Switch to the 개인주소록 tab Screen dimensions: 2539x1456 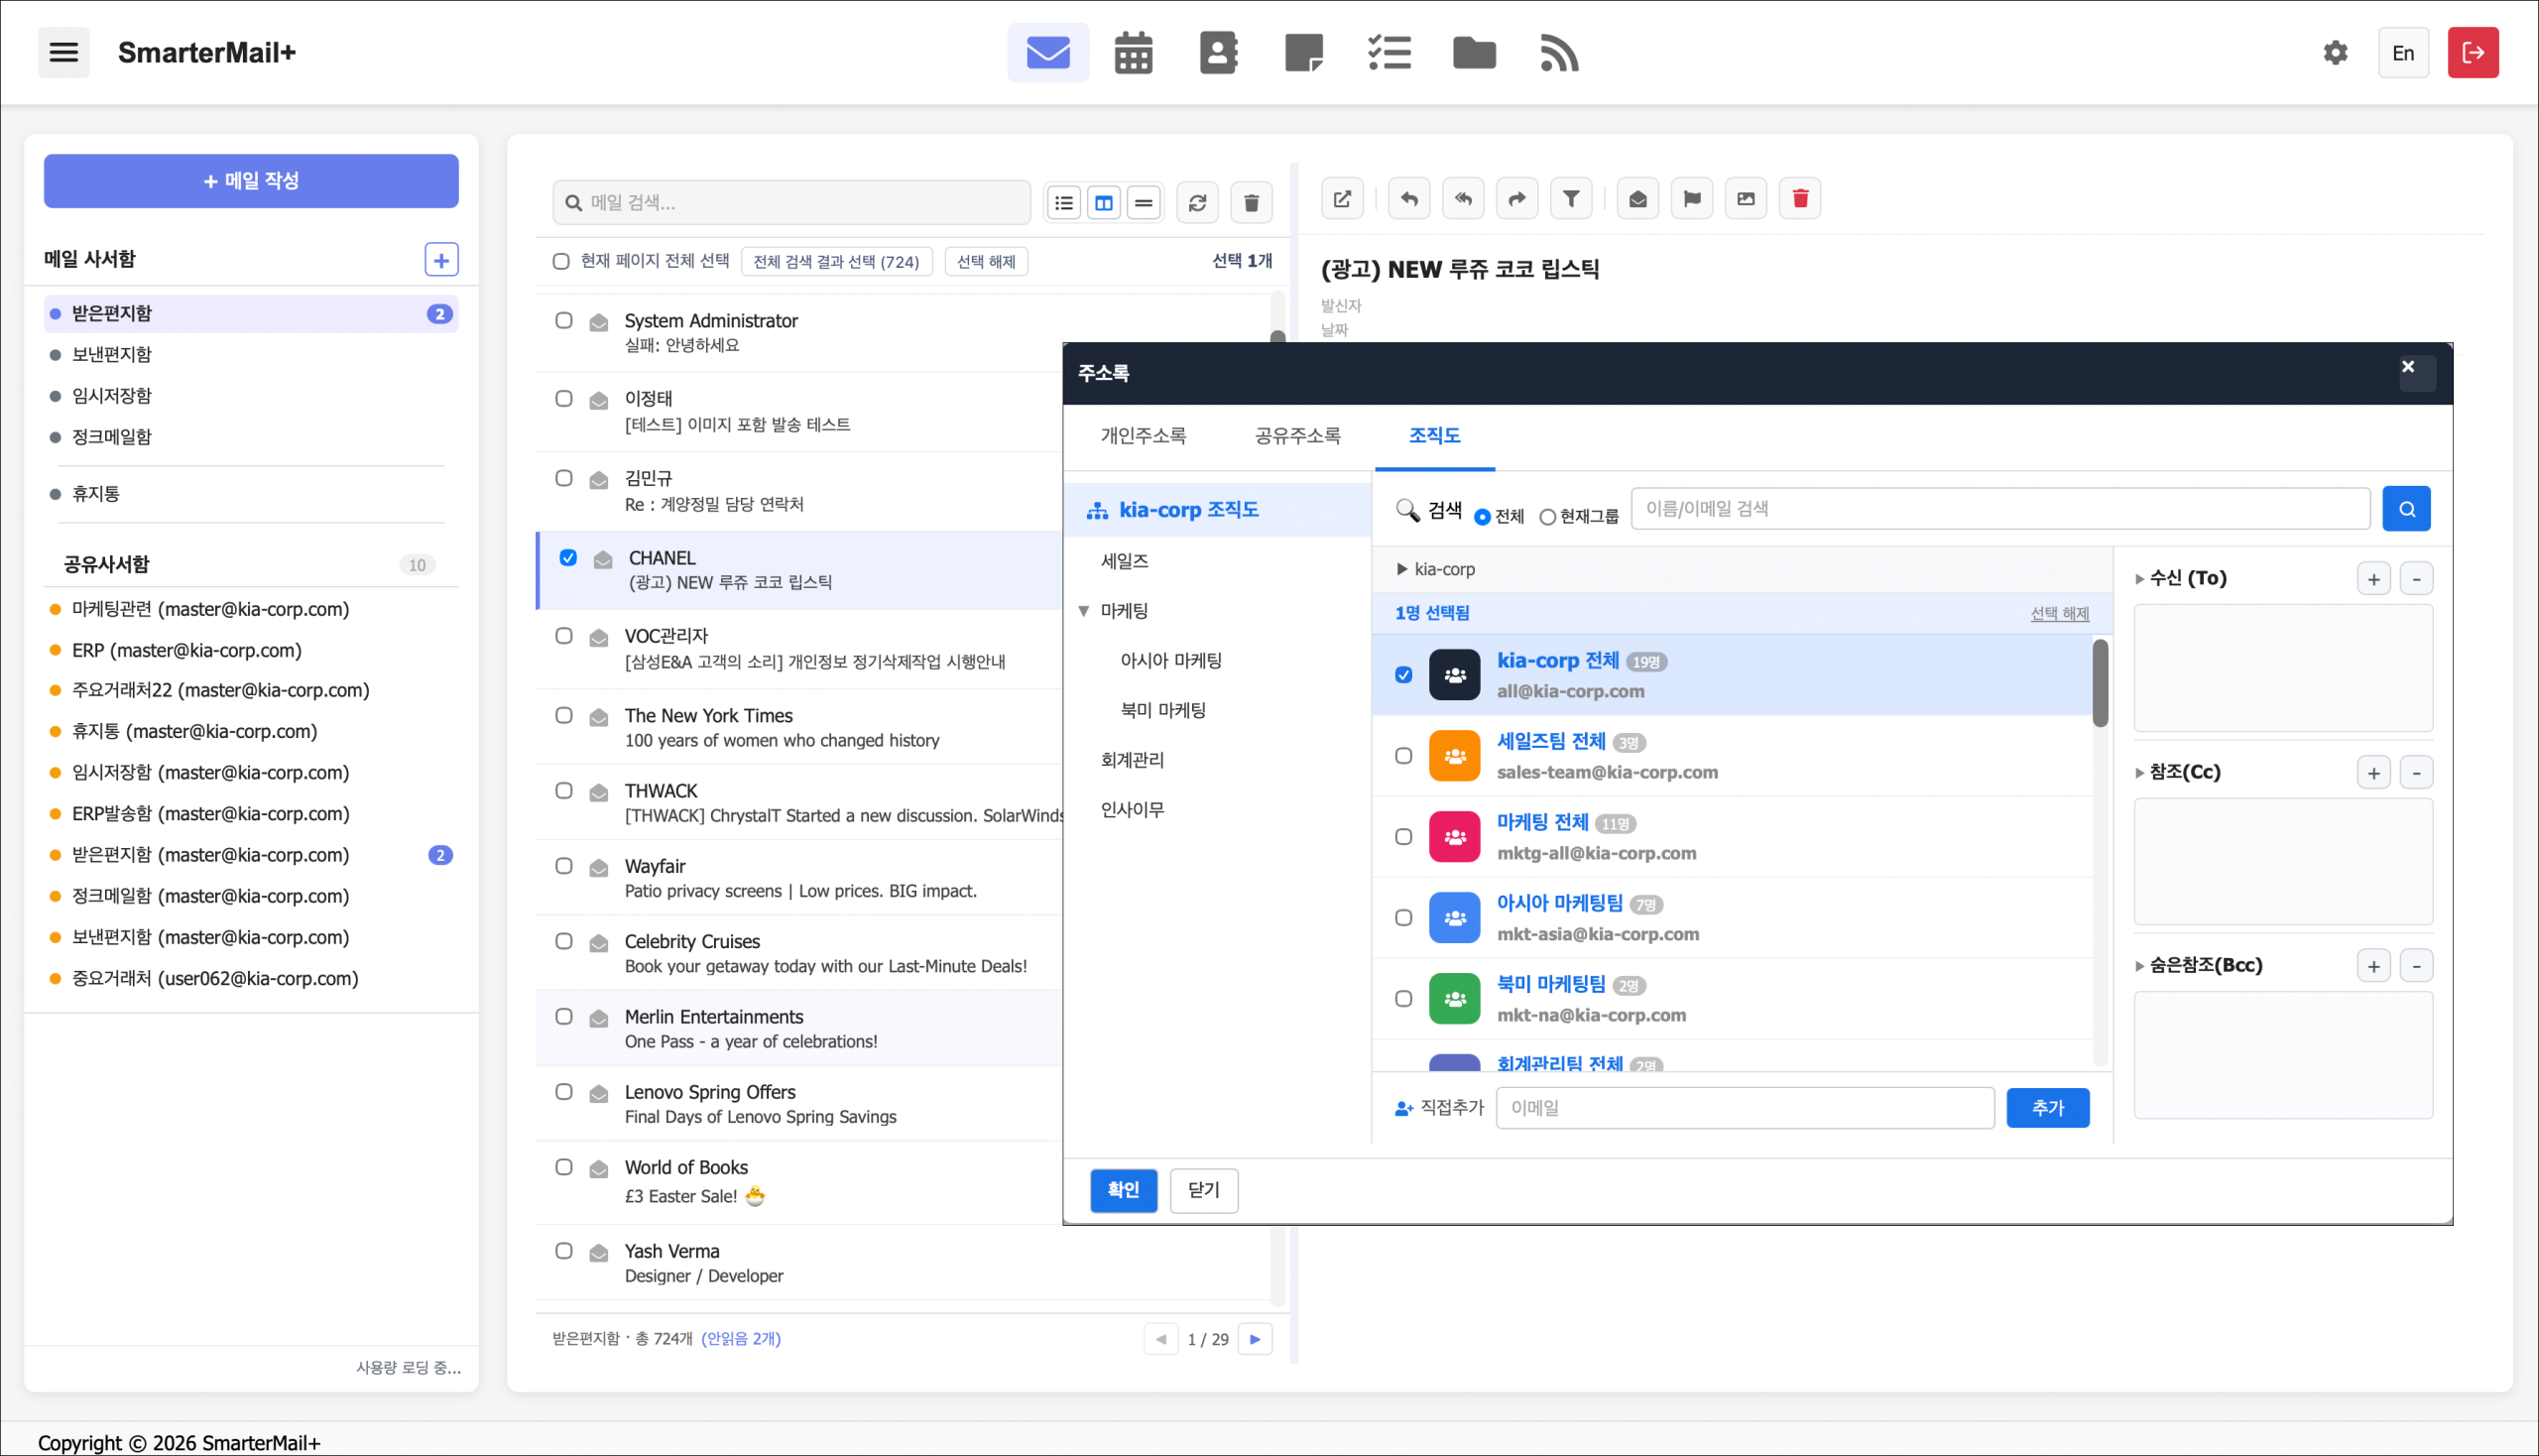click(1143, 436)
